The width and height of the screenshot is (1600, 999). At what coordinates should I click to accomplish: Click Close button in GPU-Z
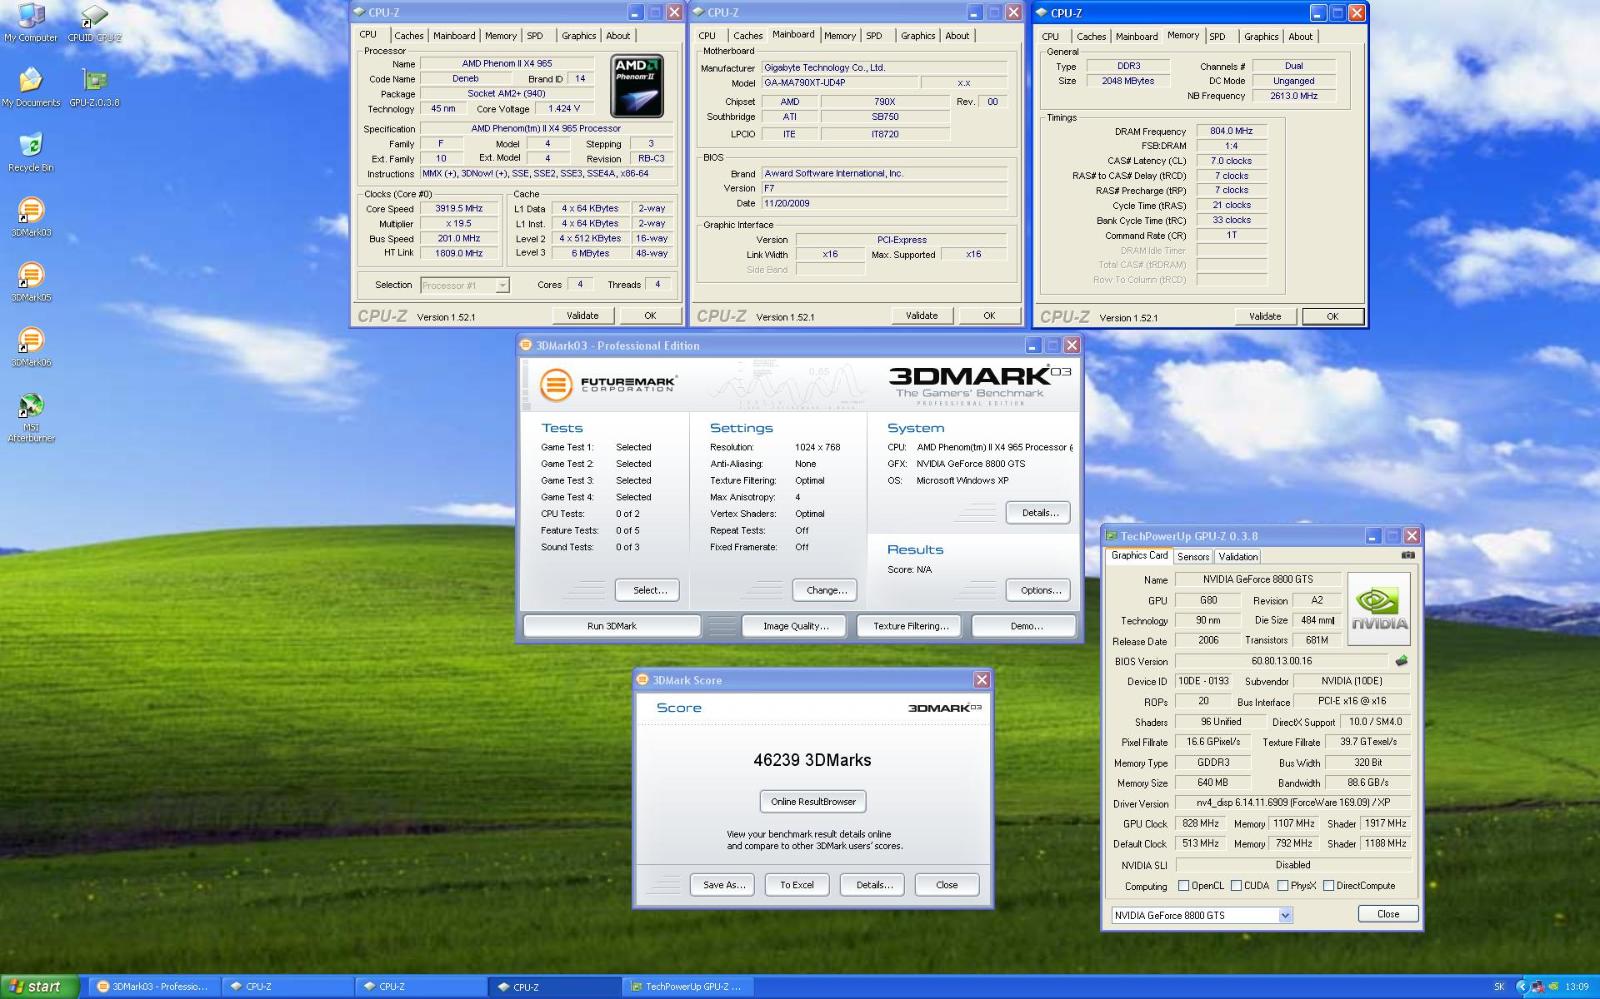pos(1388,914)
